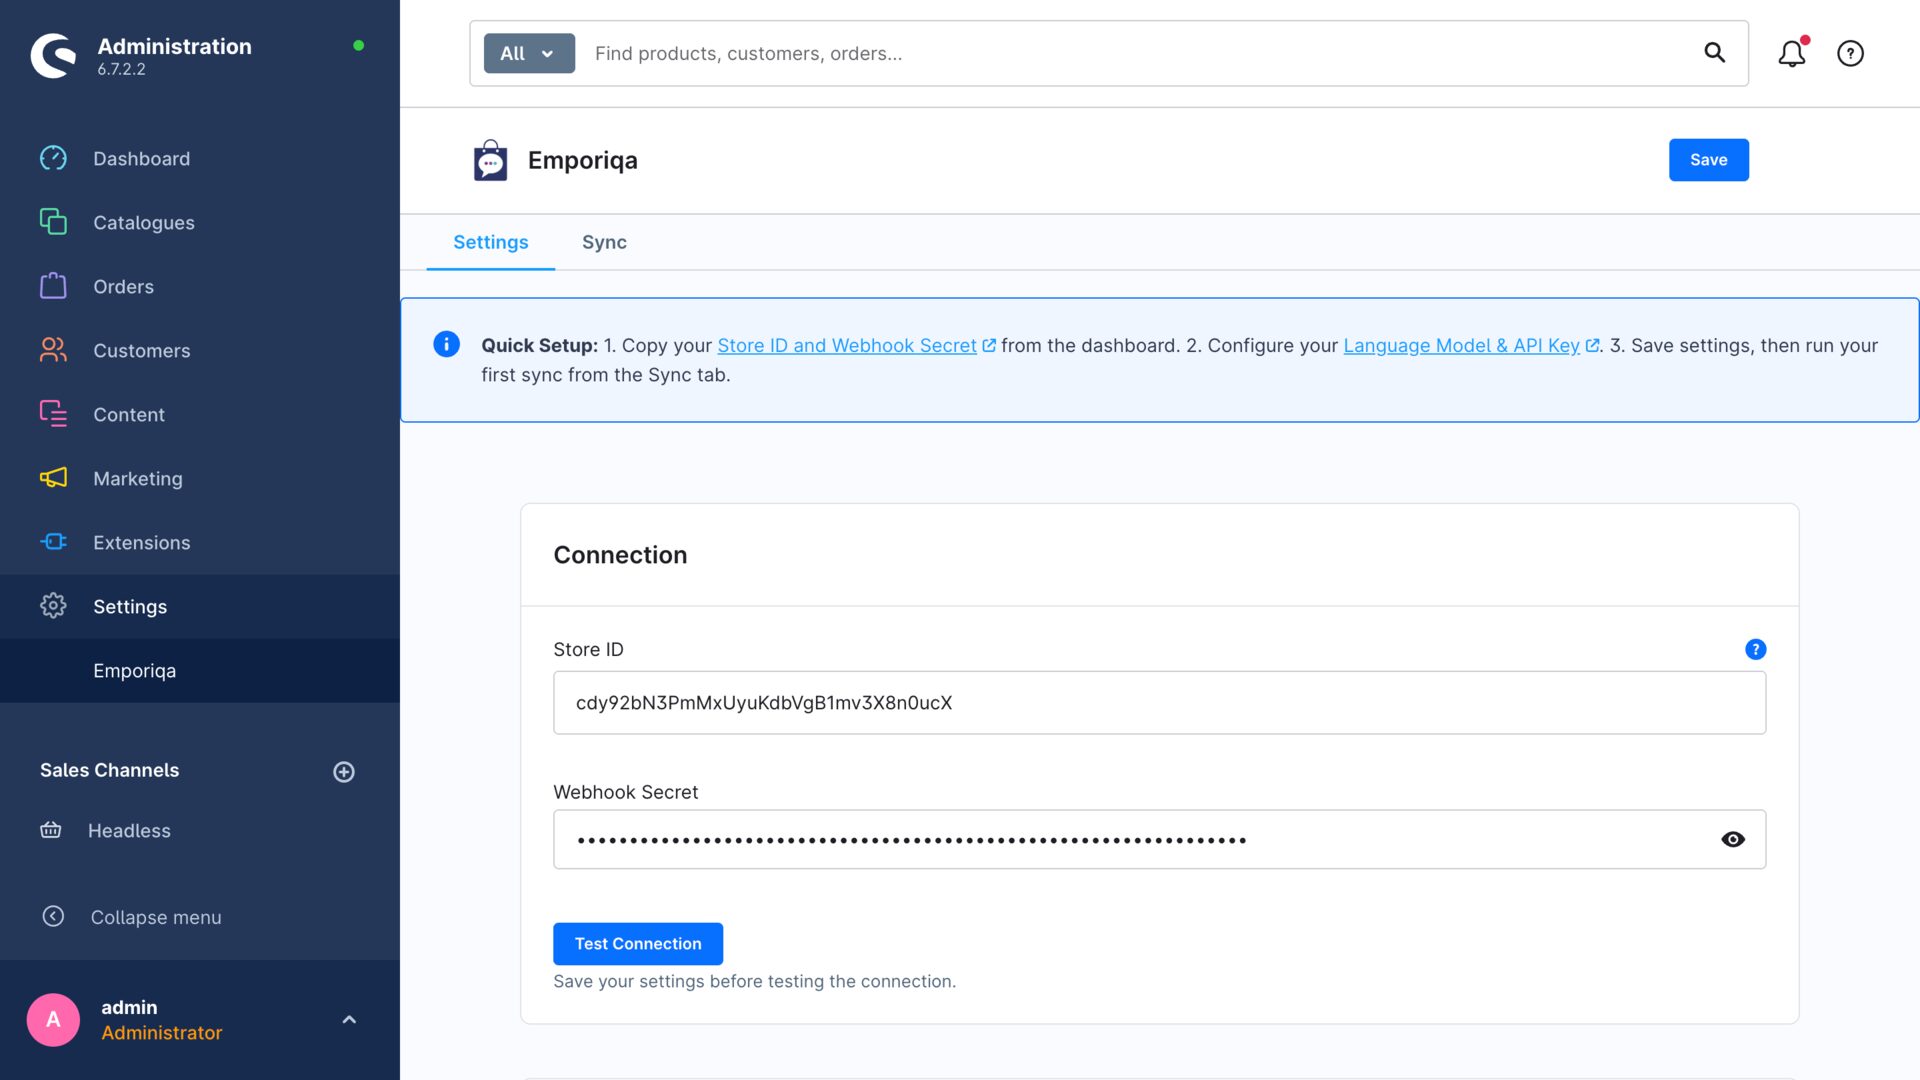Click the notification bell icon
The width and height of the screenshot is (1920, 1080).
coord(1791,53)
